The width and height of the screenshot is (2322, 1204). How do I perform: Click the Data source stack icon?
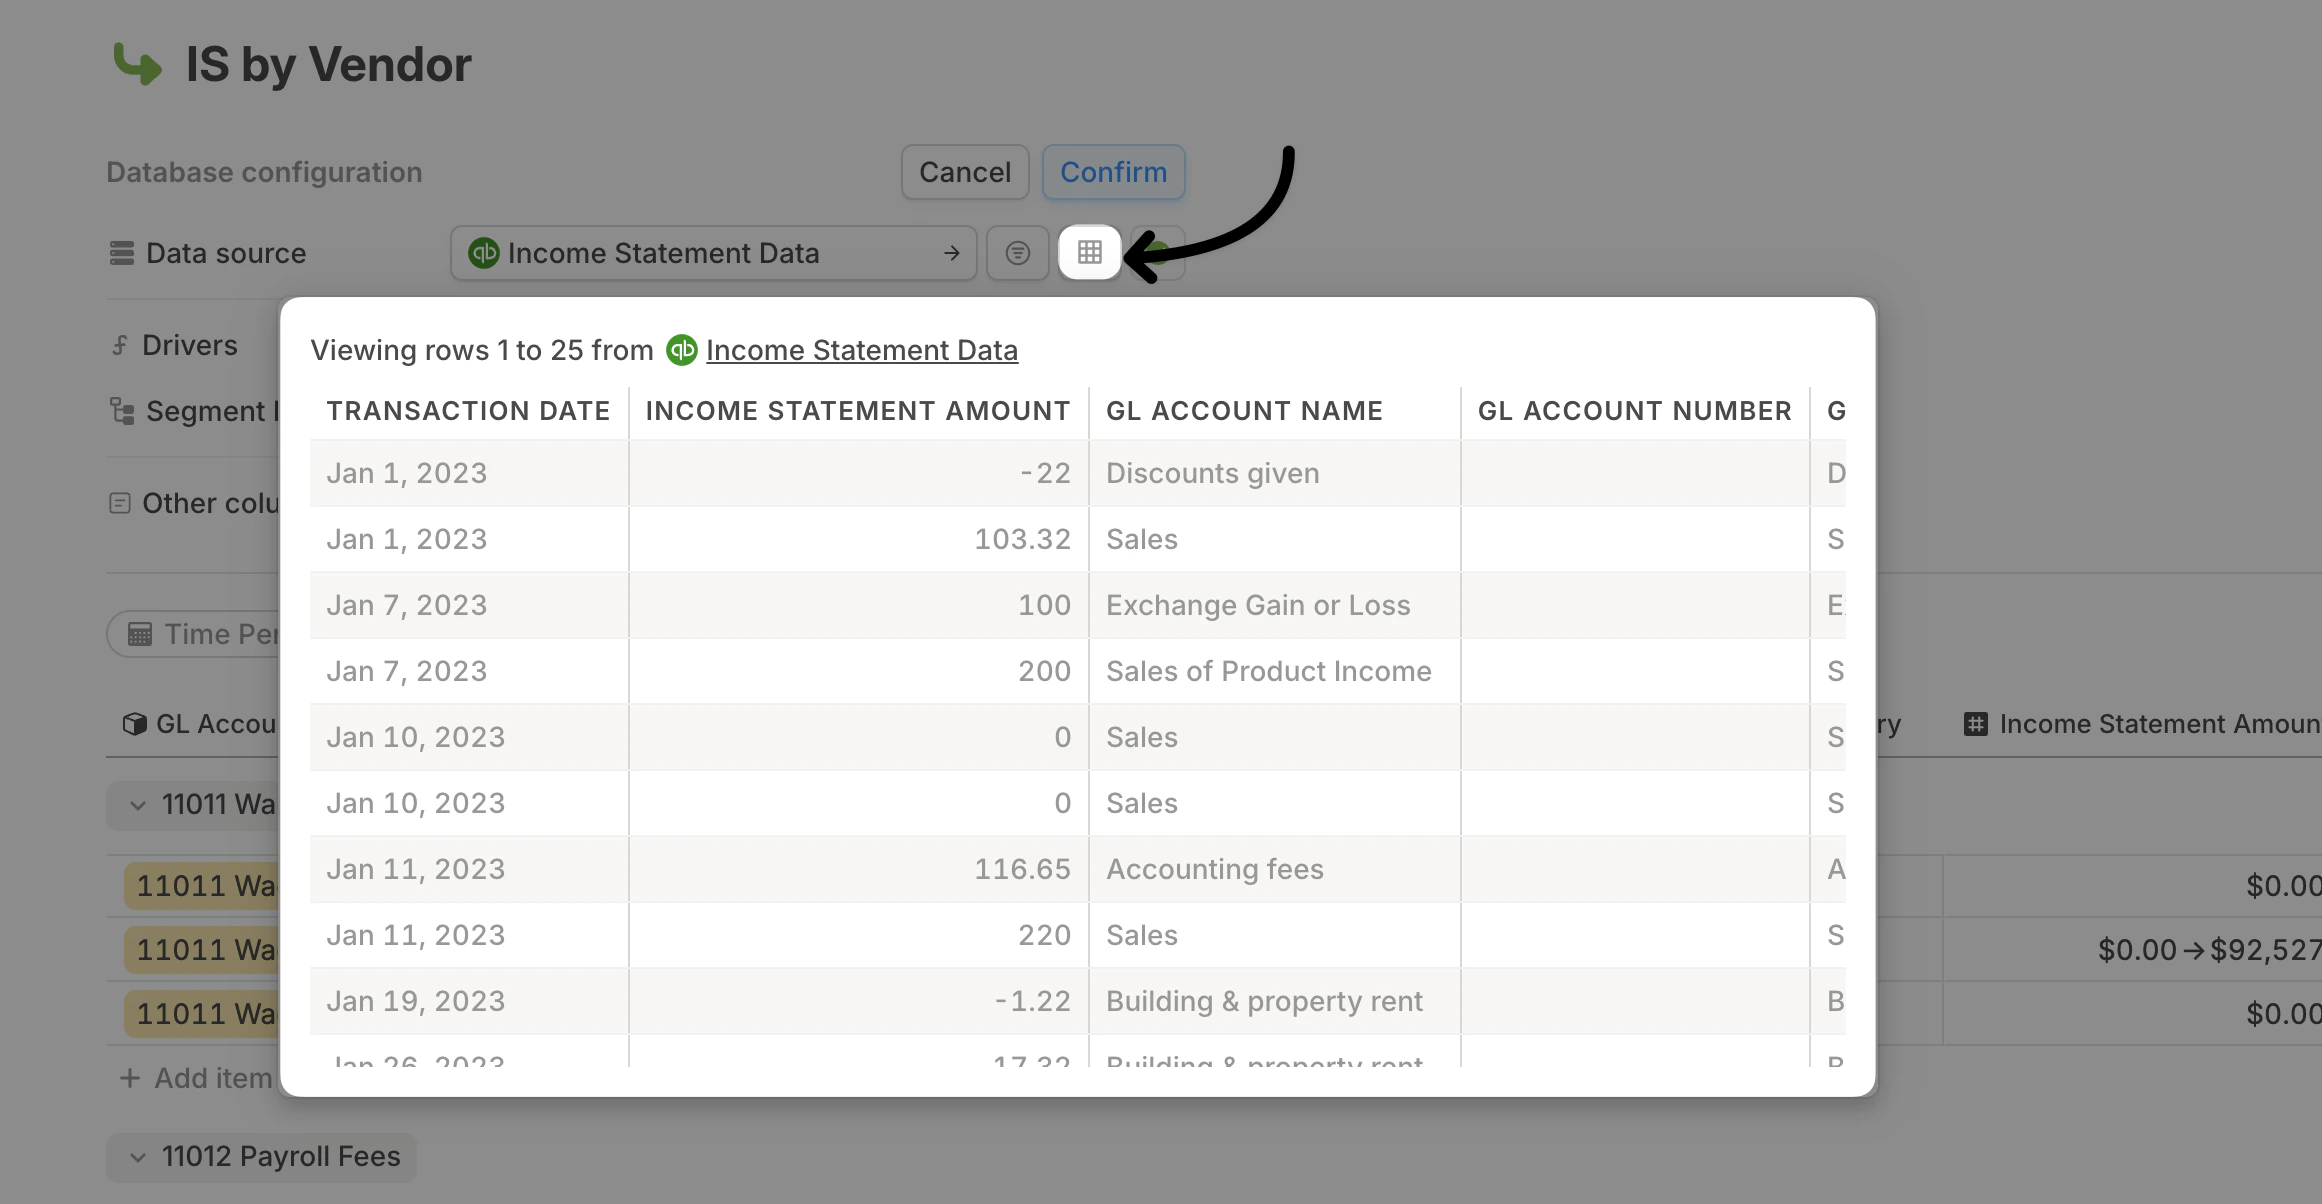pos(122,253)
